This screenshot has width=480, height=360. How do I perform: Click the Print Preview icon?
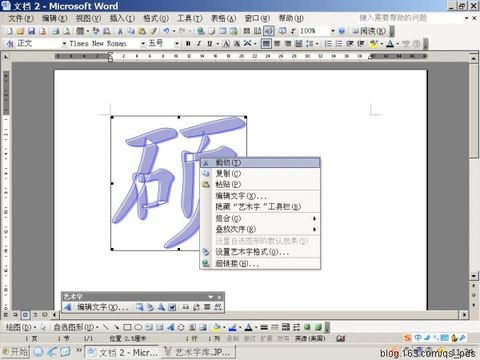[67, 31]
